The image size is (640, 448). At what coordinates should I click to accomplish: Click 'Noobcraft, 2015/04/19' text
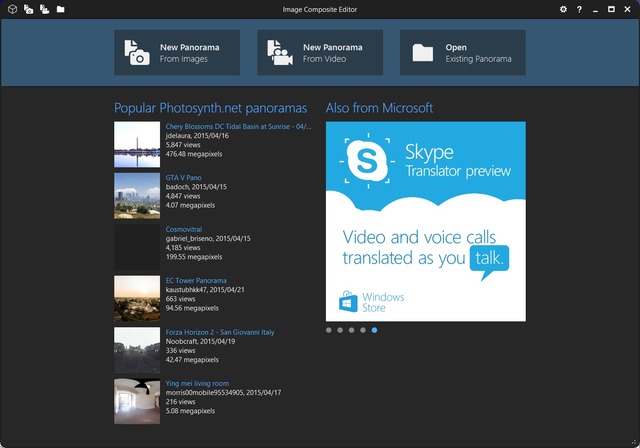200,341
